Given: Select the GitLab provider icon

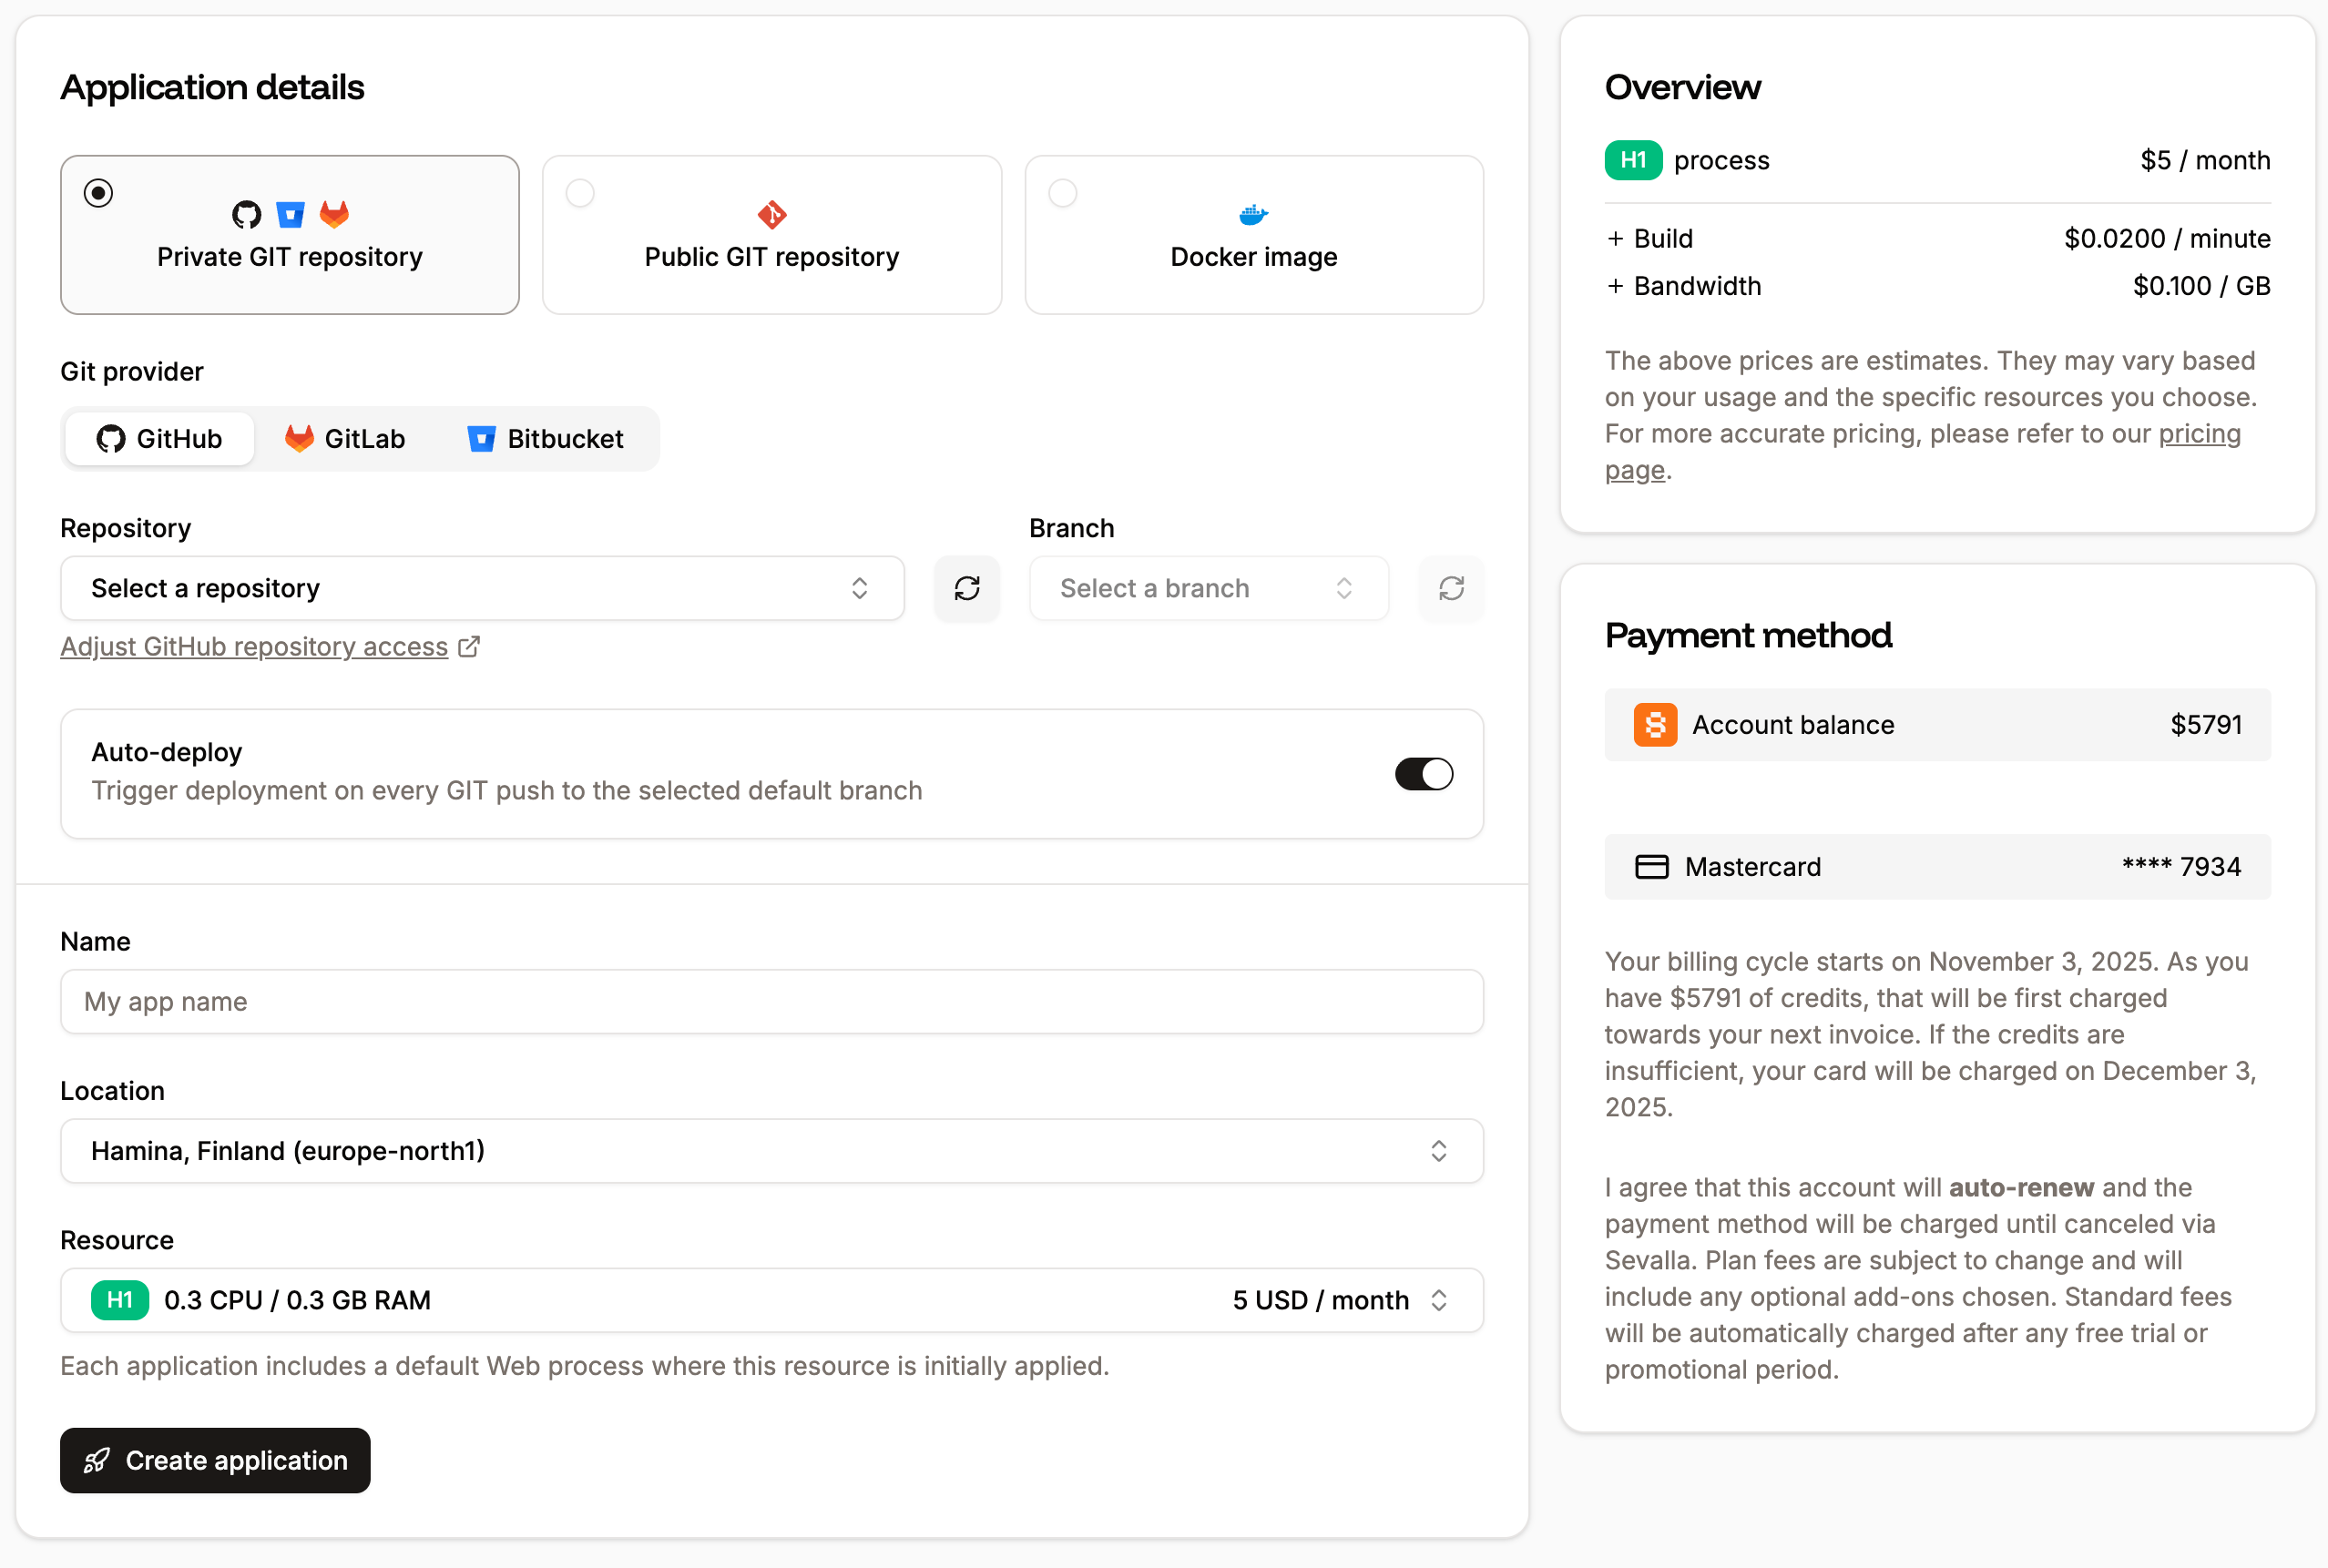Looking at the screenshot, I should coord(298,438).
